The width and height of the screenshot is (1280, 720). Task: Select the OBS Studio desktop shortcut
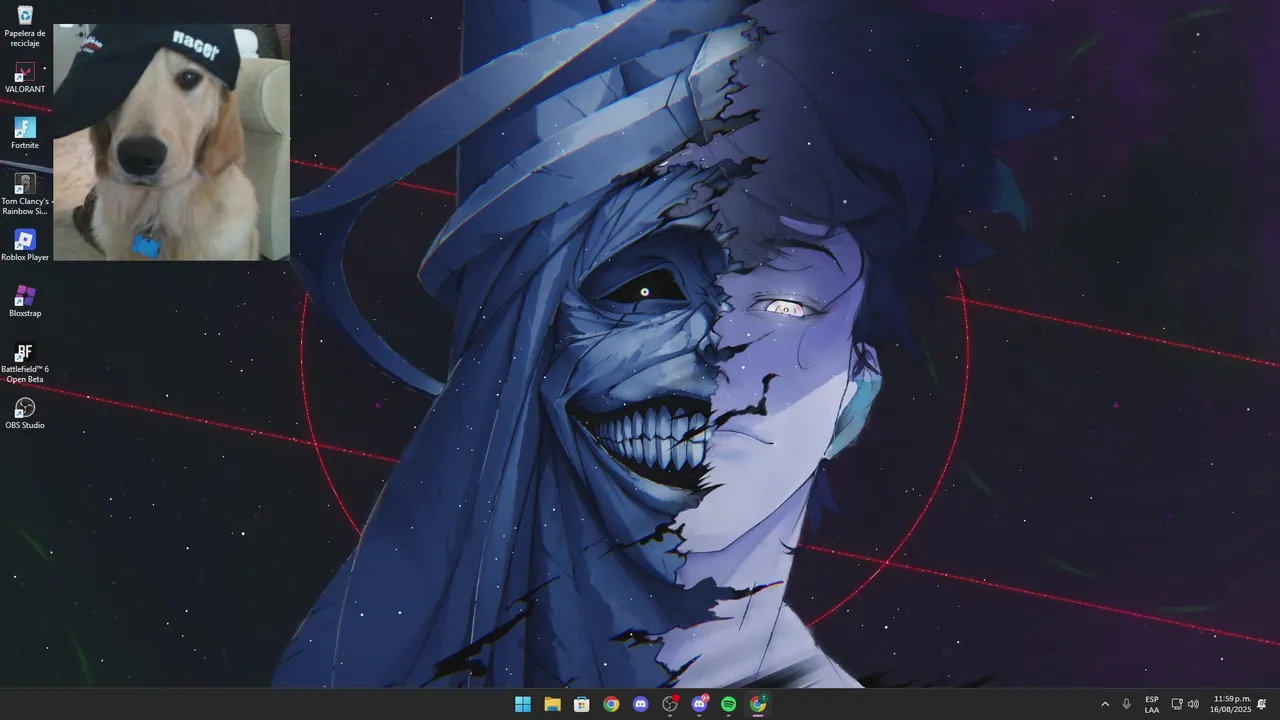25,414
